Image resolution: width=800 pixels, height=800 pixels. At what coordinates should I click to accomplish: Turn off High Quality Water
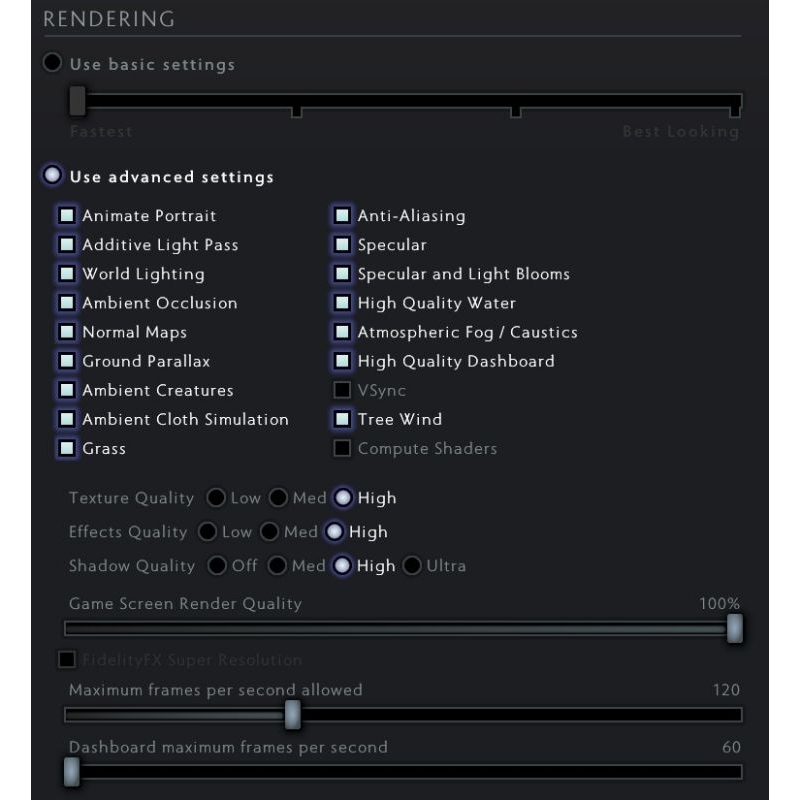point(342,302)
